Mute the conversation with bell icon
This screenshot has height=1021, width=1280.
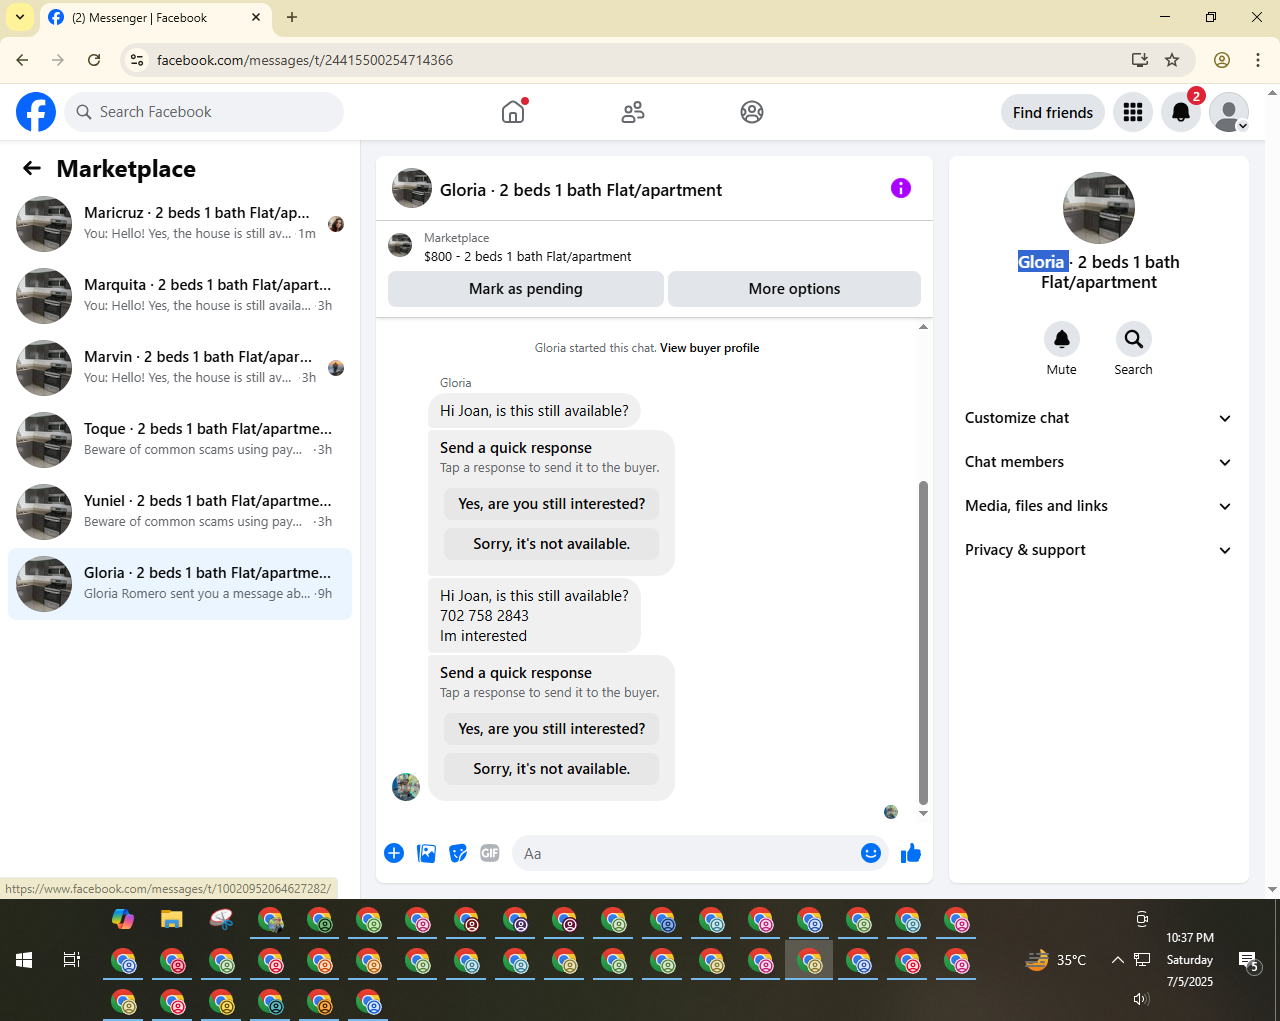pos(1062,339)
